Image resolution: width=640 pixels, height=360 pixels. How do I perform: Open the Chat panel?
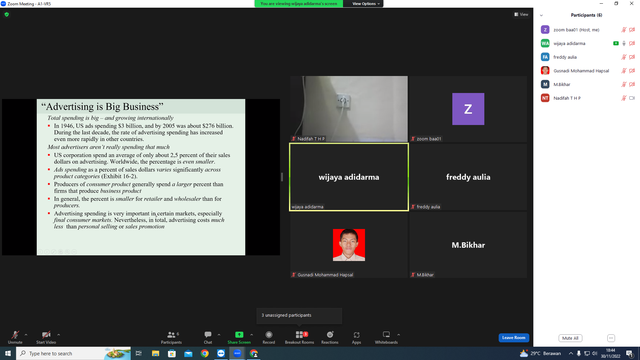[x=208, y=337]
